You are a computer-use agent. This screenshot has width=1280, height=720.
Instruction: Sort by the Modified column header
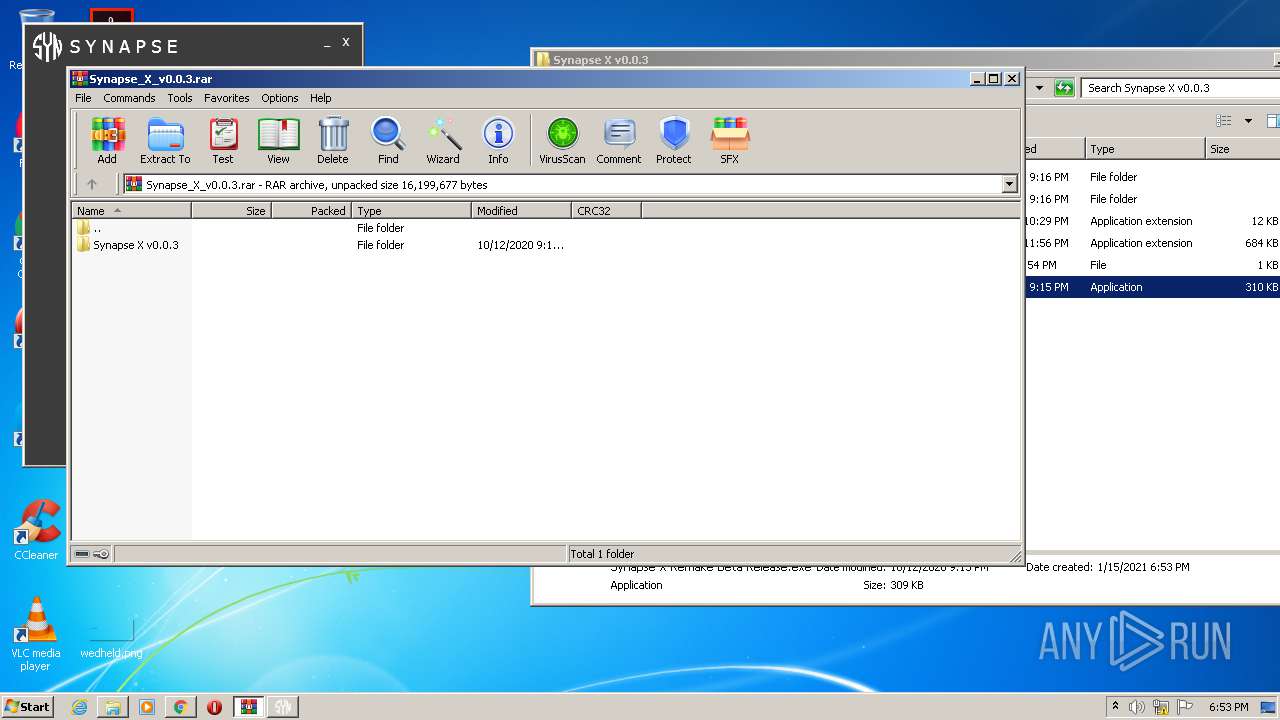click(521, 210)
